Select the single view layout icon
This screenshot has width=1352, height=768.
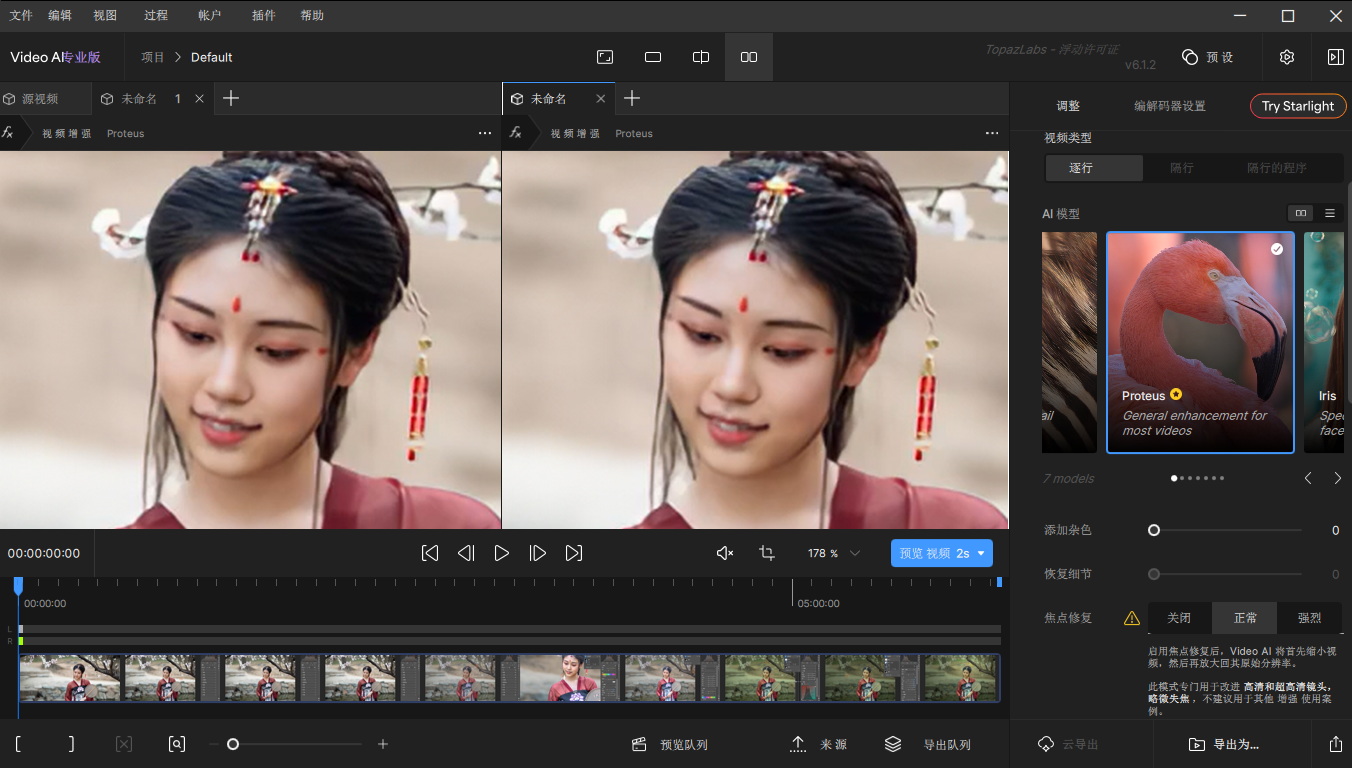click(653, 57)
